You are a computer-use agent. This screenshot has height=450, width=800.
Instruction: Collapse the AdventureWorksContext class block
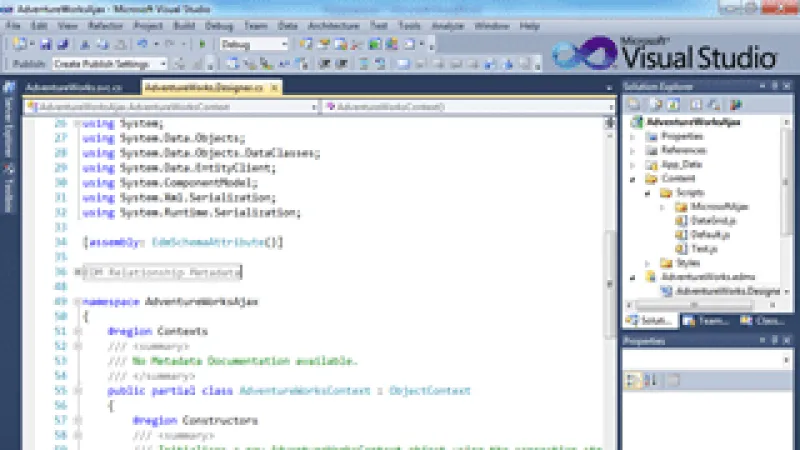78,391
